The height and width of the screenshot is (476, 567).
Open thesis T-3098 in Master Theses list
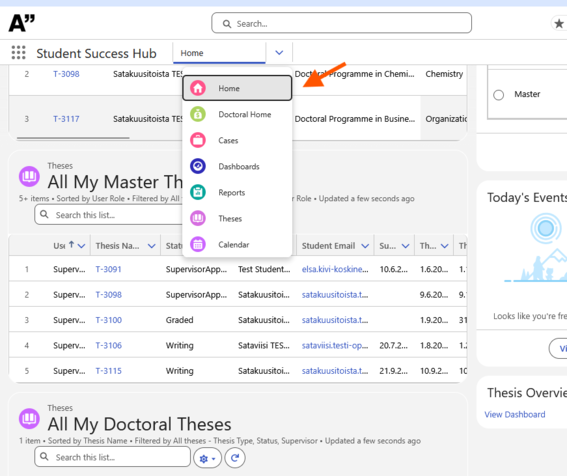point(108,295)
